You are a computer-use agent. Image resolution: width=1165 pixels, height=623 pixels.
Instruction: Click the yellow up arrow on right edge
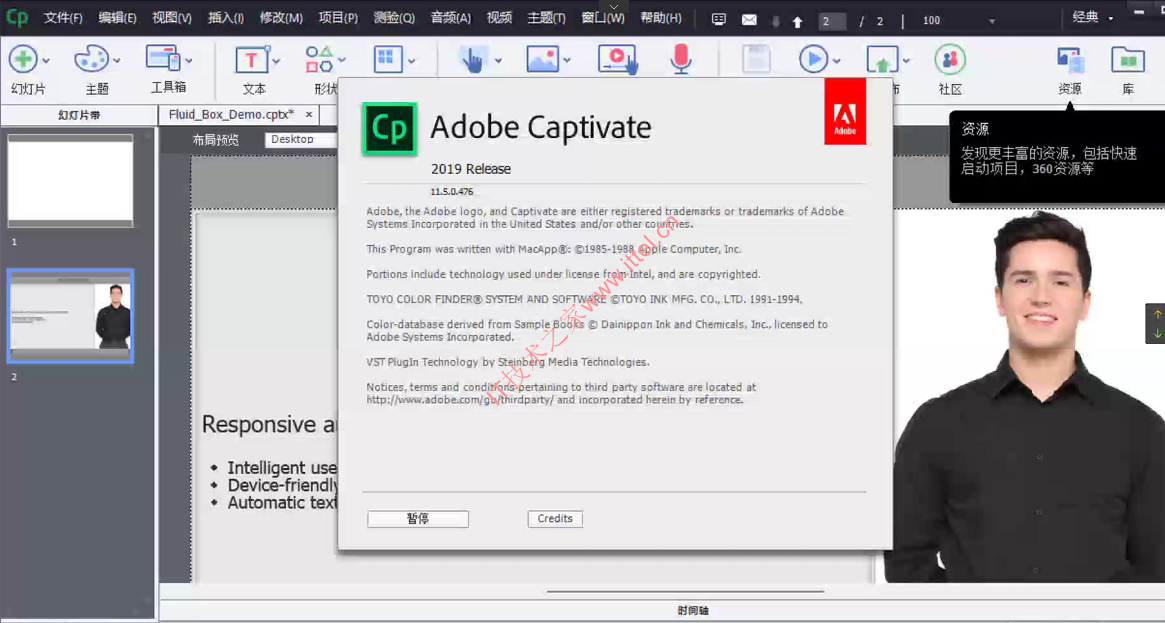tap(1158, 314)
